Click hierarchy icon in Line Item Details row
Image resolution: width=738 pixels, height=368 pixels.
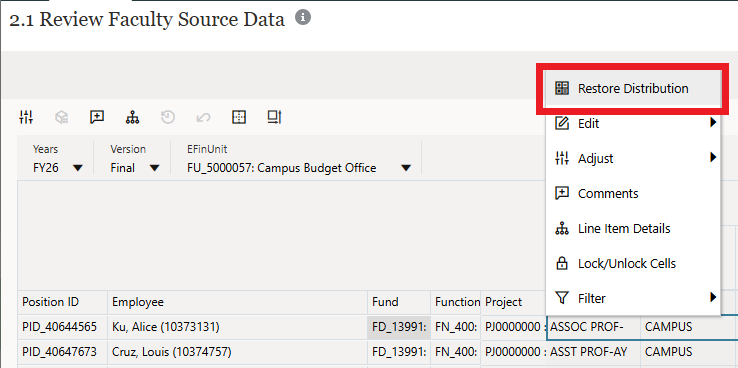pyautogui.click(x=562, y=229)
